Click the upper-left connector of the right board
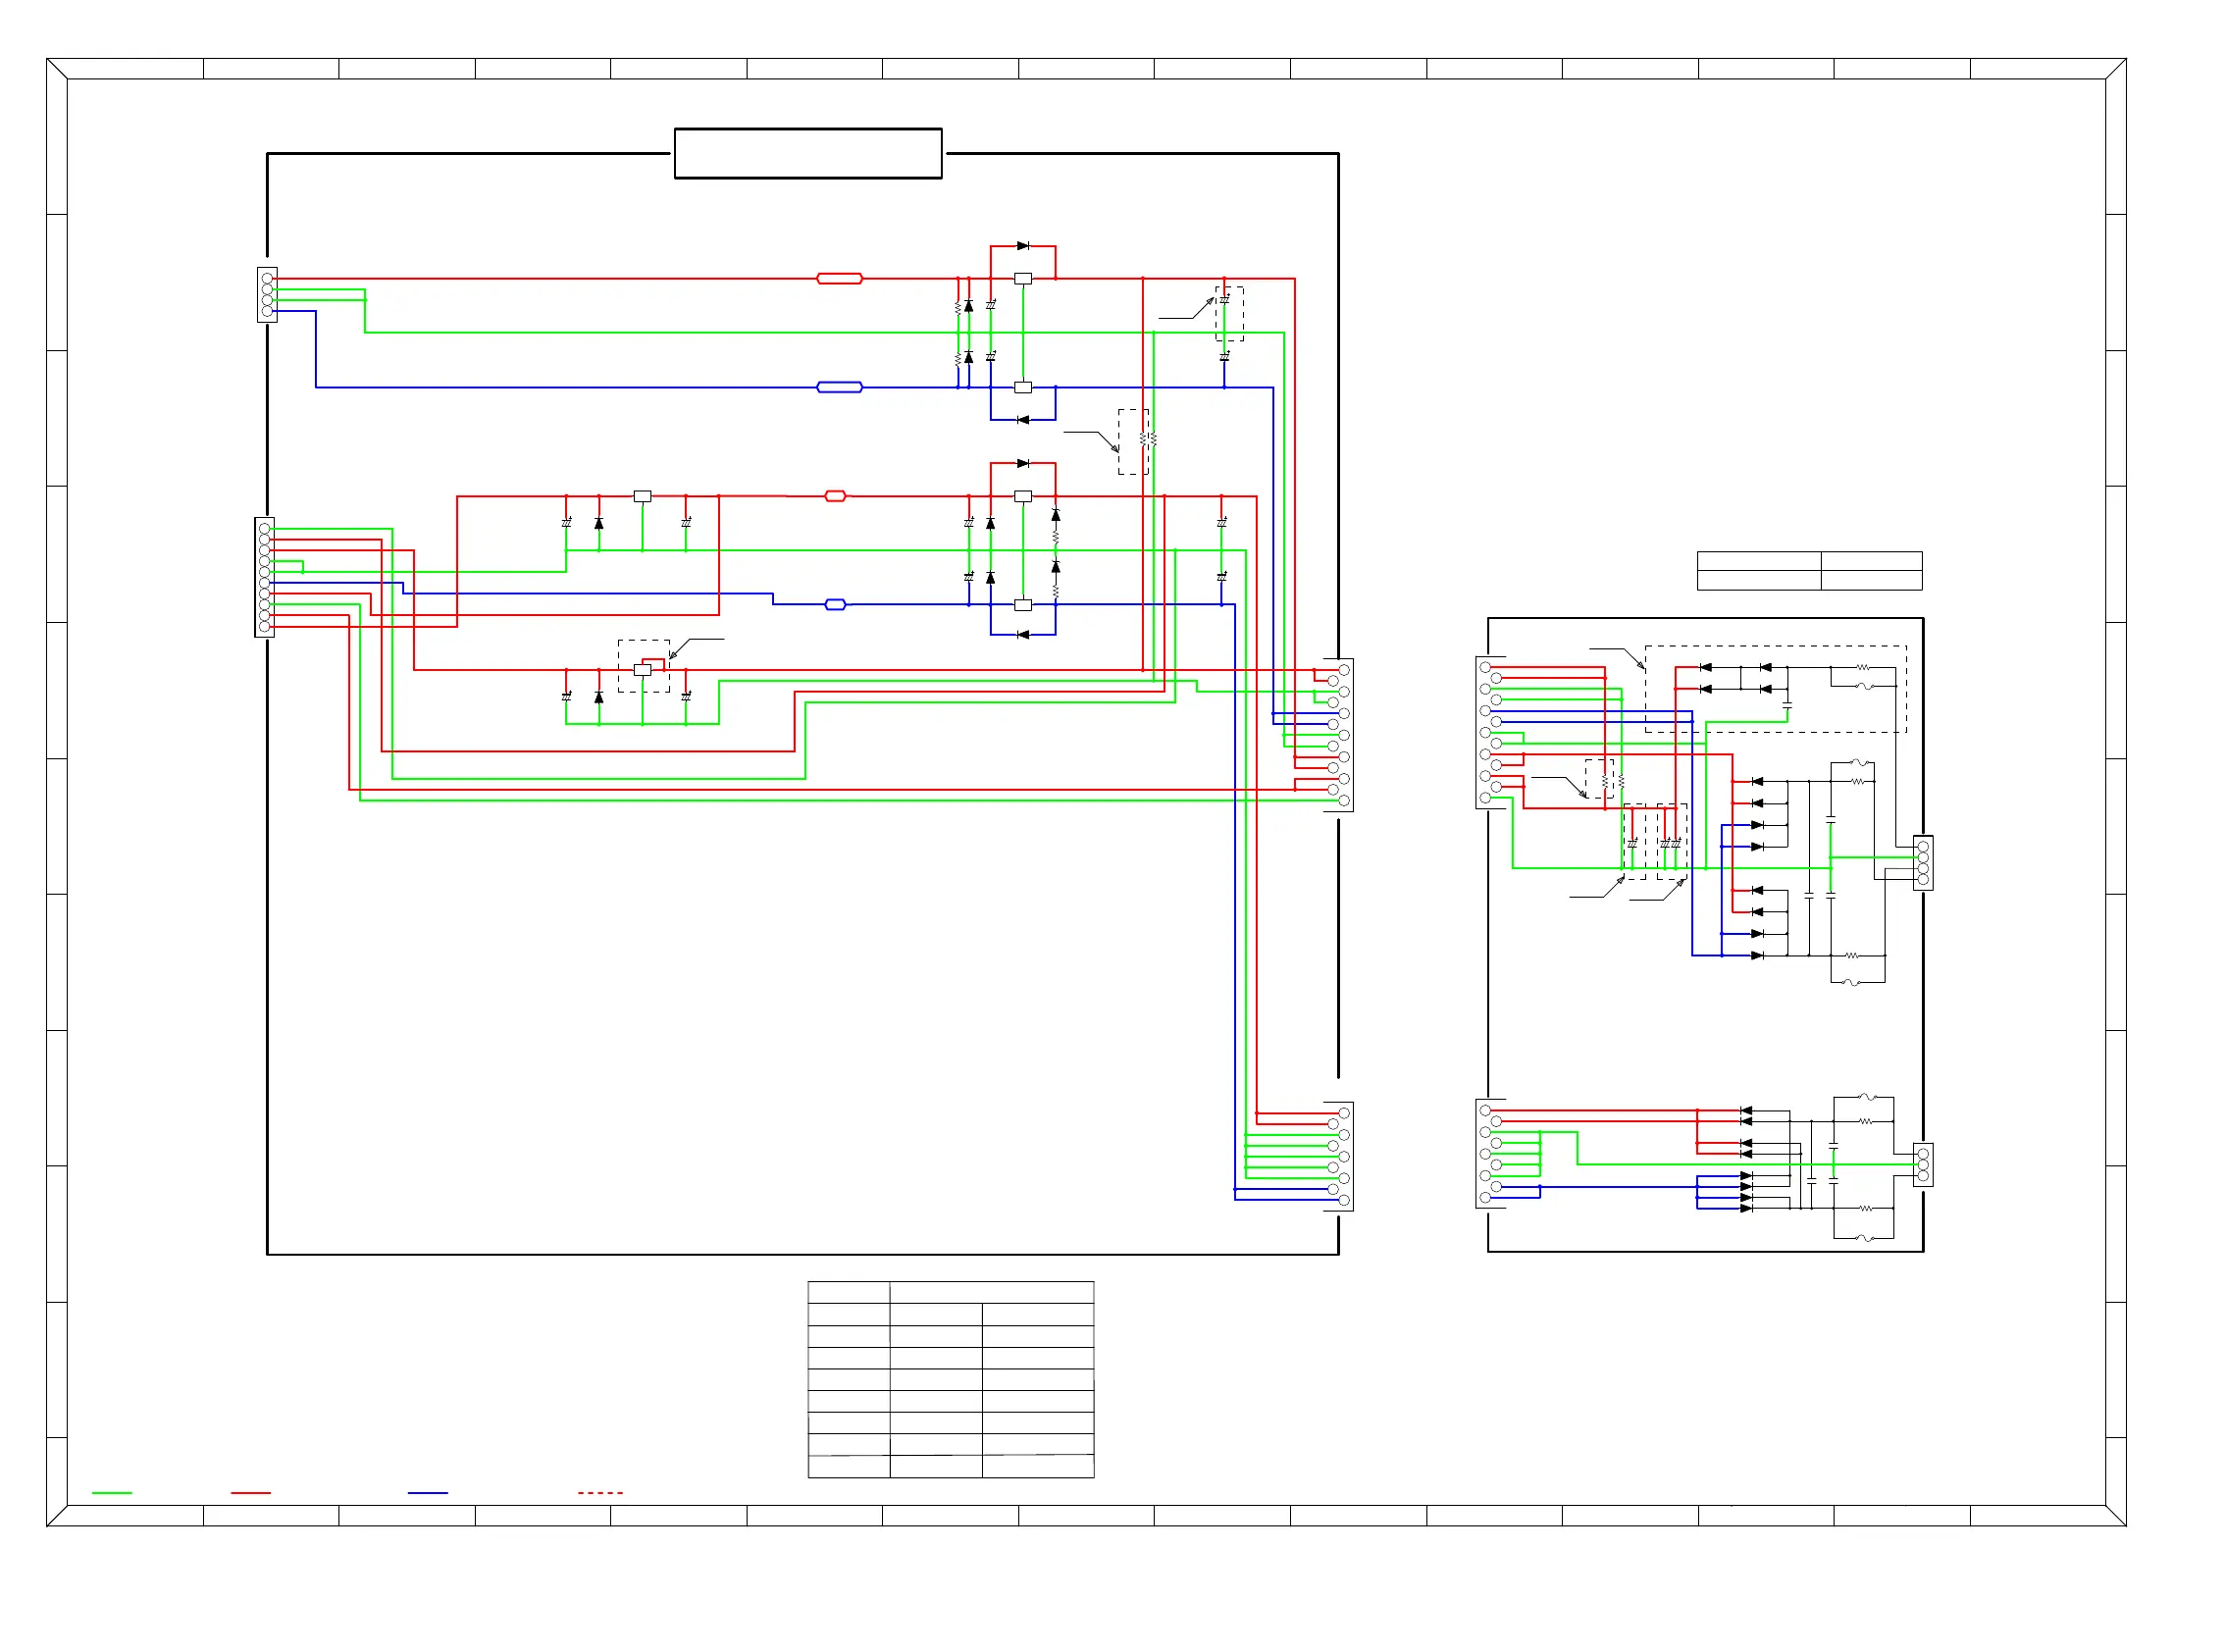 pos(1491,733)
